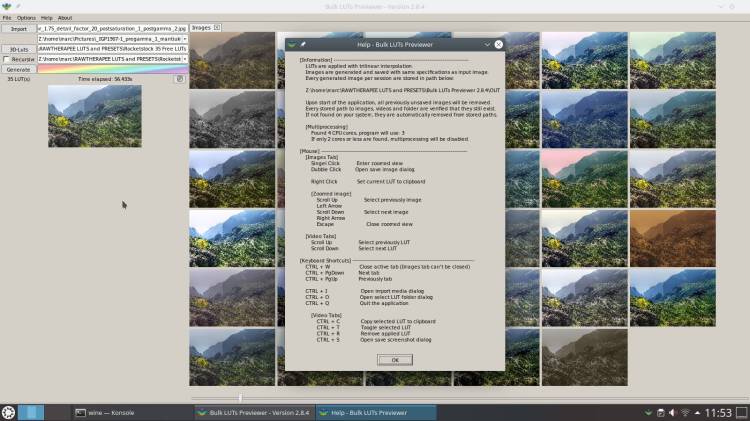Click the 3D-Luts button
750x421 pixels.
coord(19,49)
